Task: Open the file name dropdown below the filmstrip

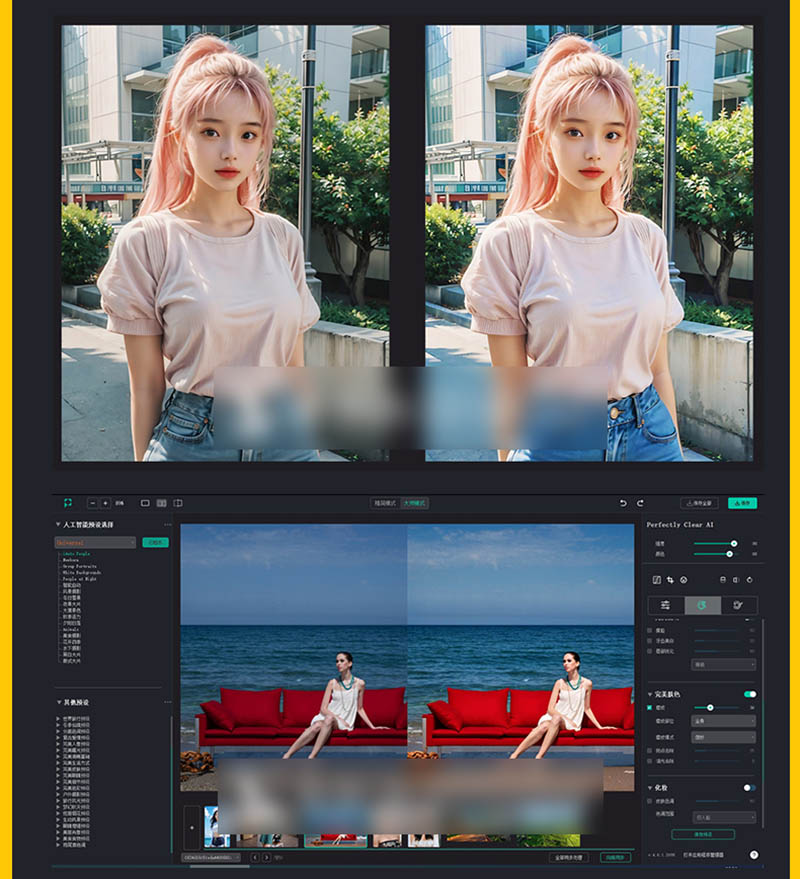Action: [x=211, y=857]
